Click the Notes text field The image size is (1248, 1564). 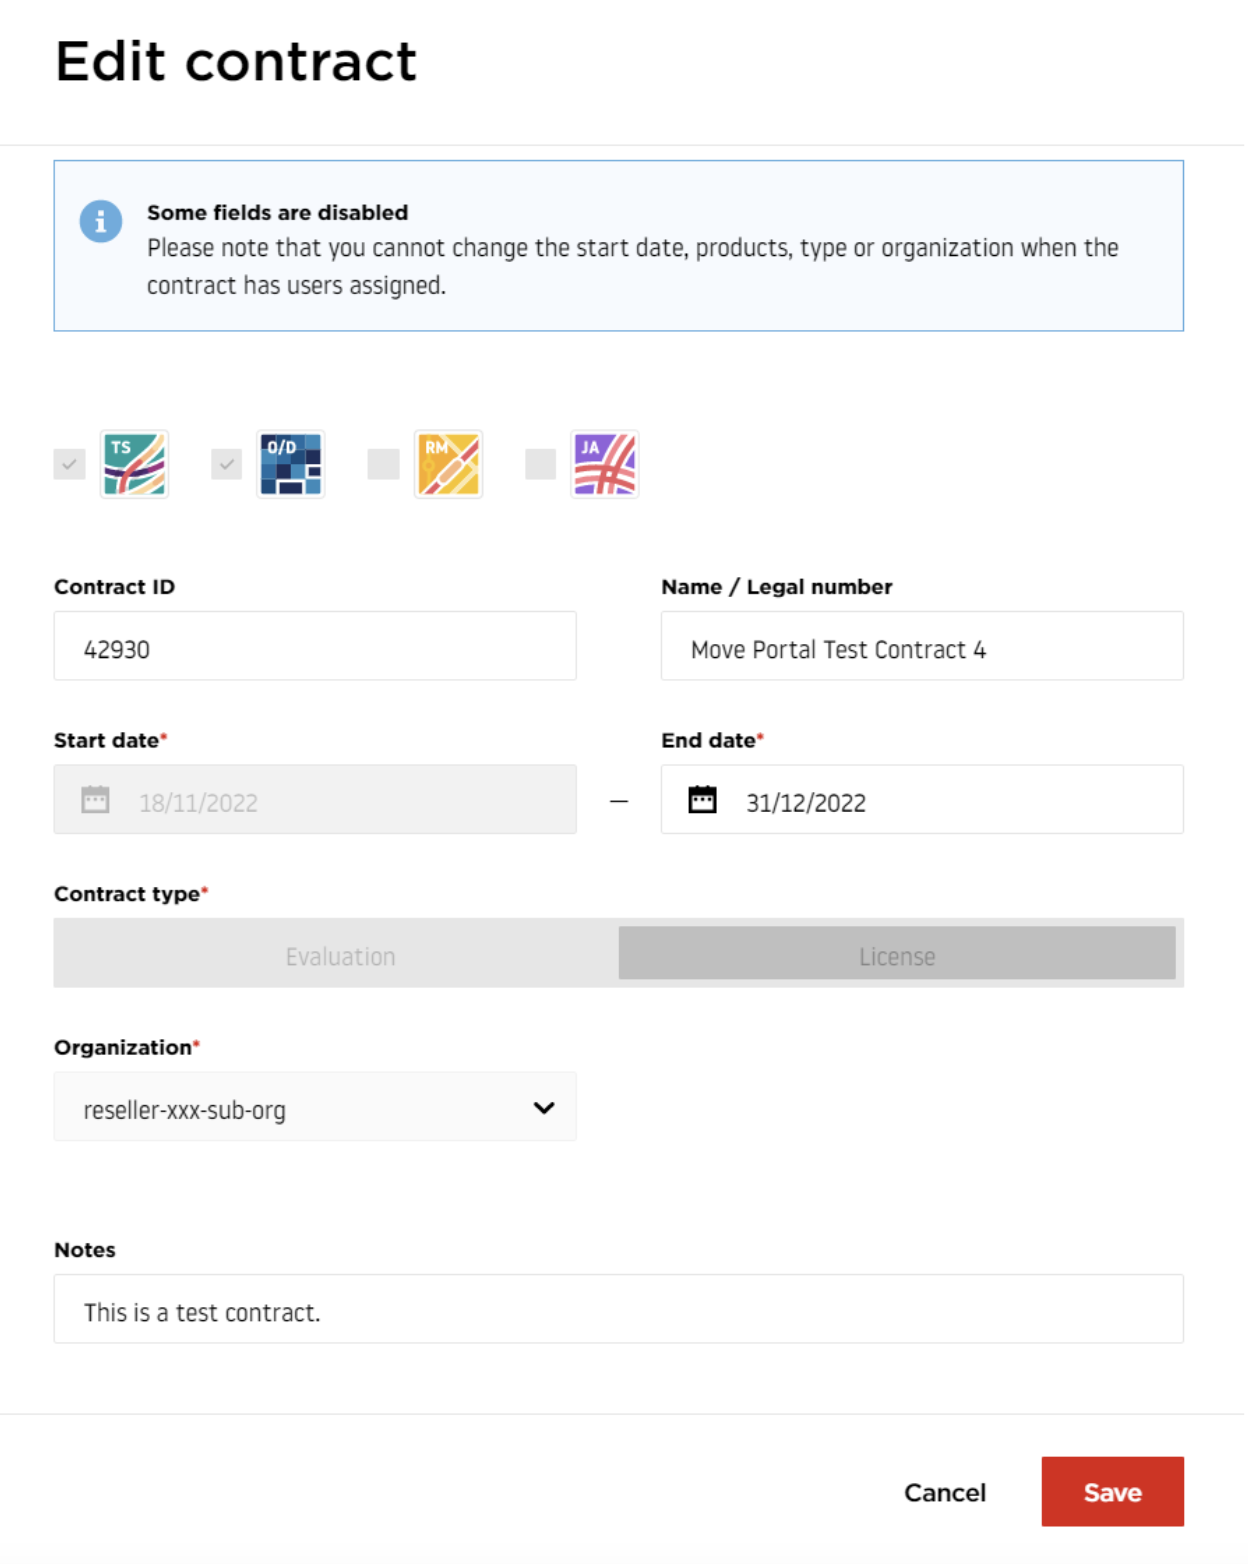[619, 1309]
